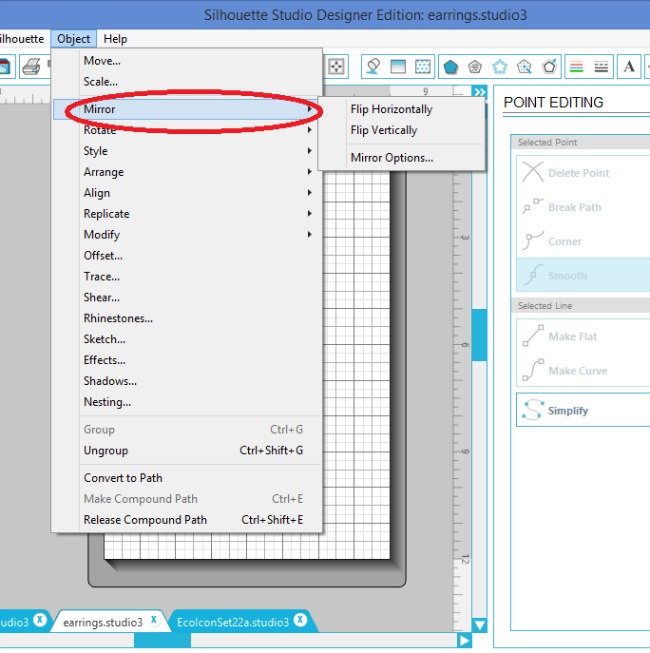This screenshot has width=650, height=653.
Task: Click the scroll right arrow
Action: tap(464, 639)
